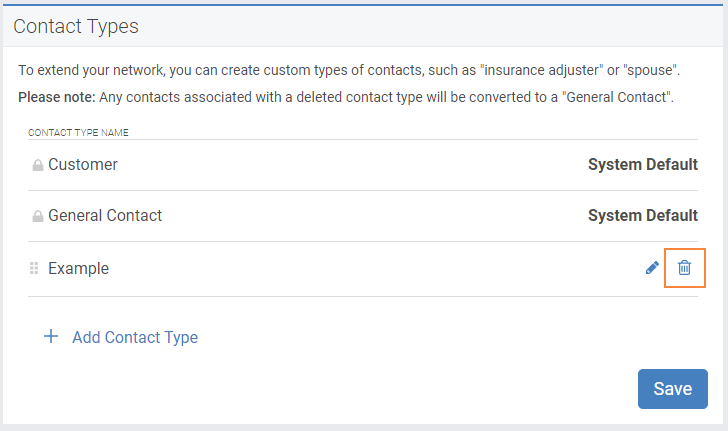Click the plus icon for adding a type
The image size is (728, 431).
(51, 336)
